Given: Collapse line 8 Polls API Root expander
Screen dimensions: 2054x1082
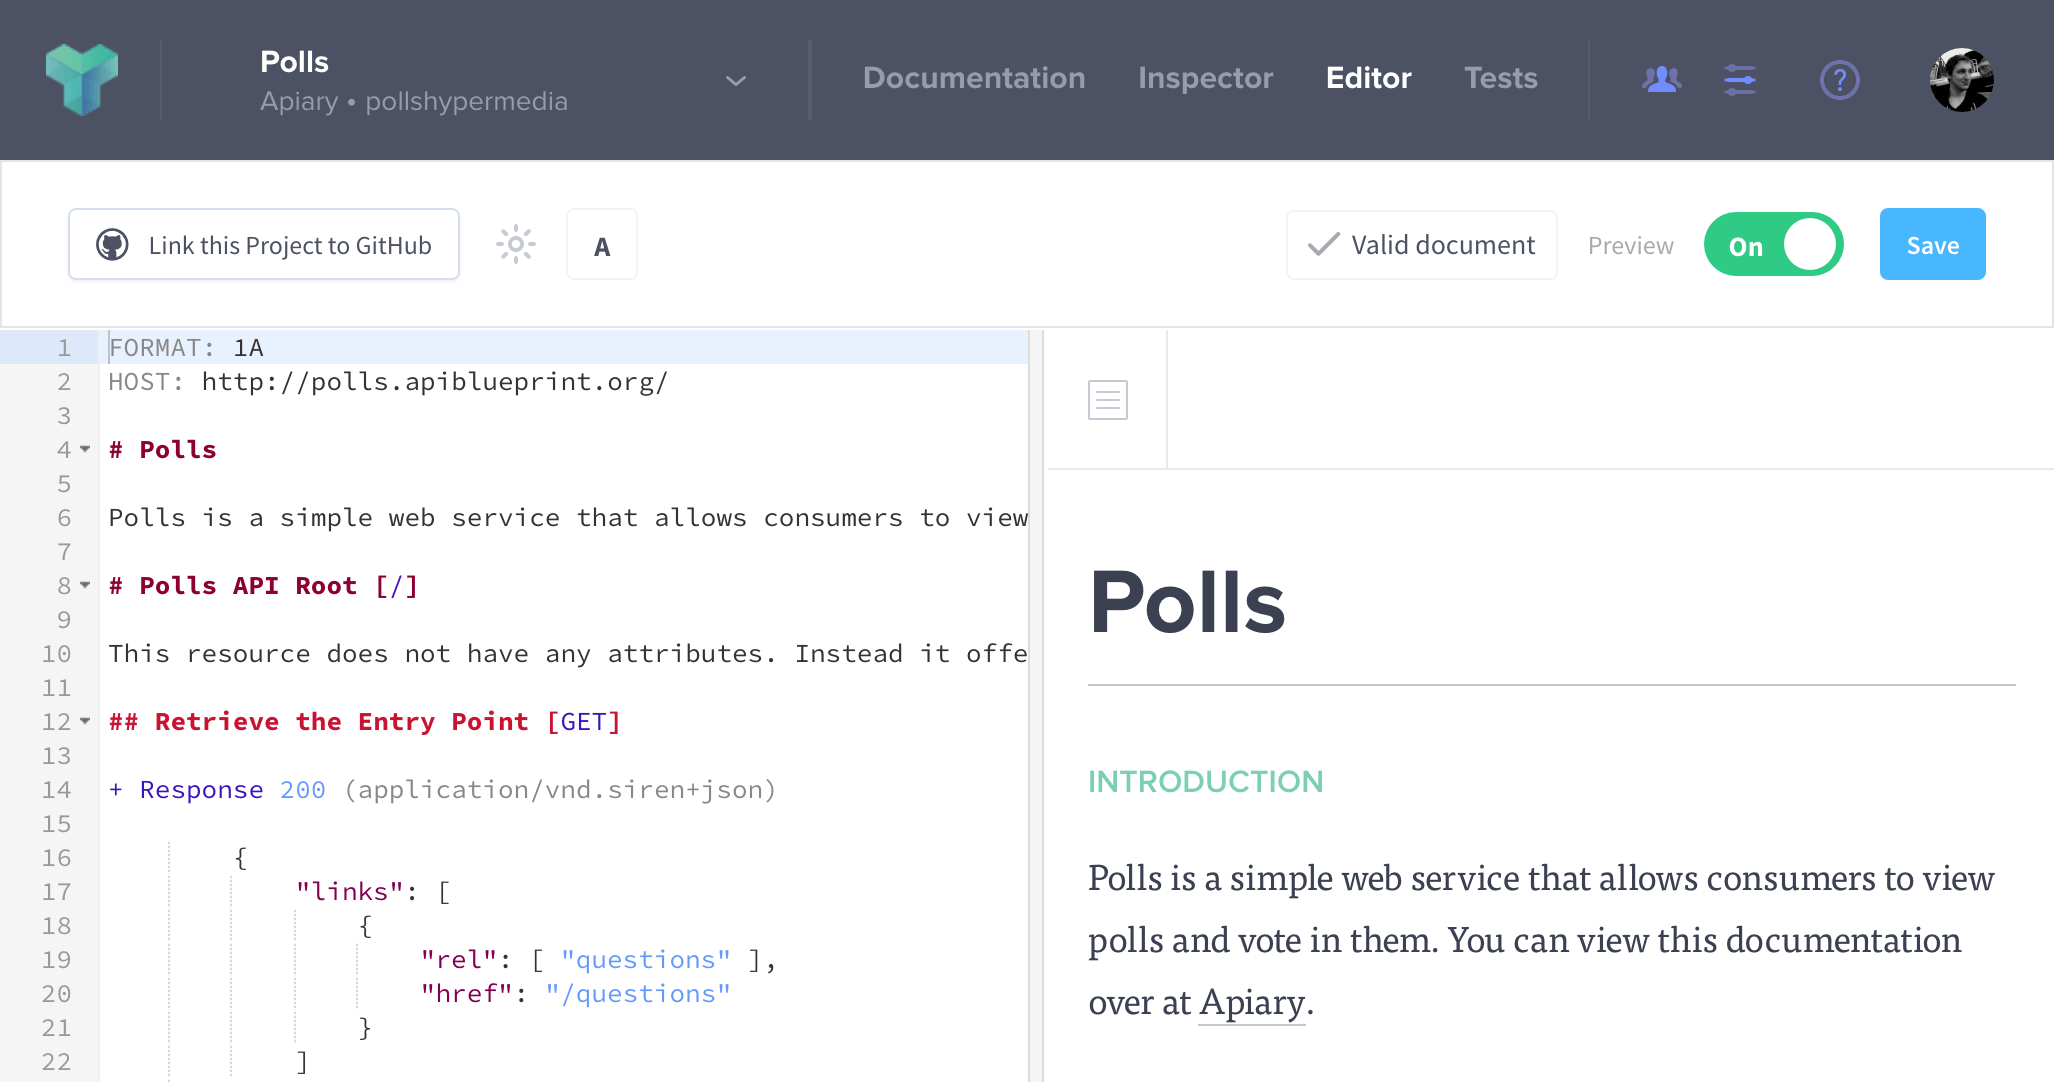Looking at the screenshot, I should tap(84, 586).
